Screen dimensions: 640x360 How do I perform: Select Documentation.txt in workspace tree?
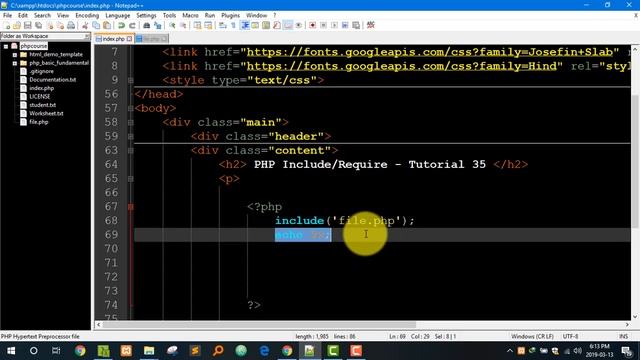point(52,80)
